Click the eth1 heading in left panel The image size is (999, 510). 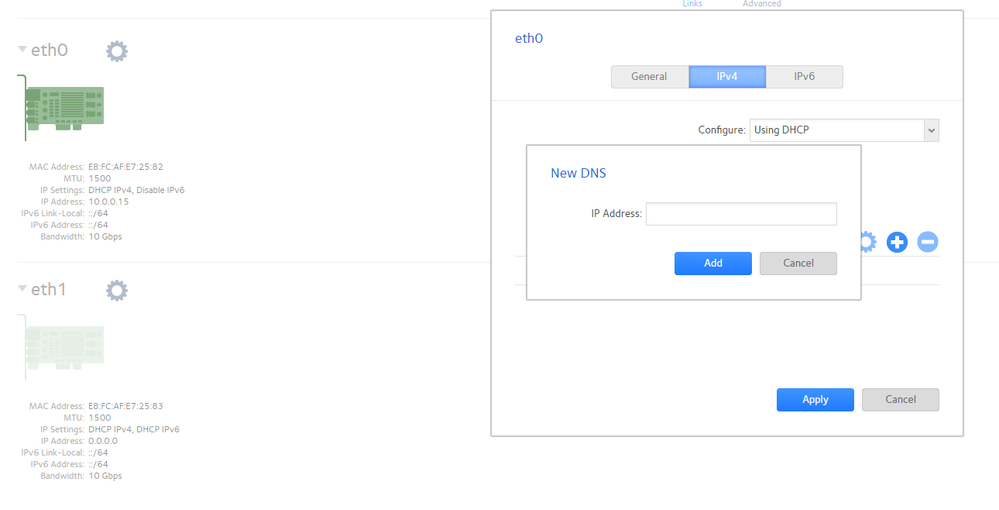coord(49,289)
